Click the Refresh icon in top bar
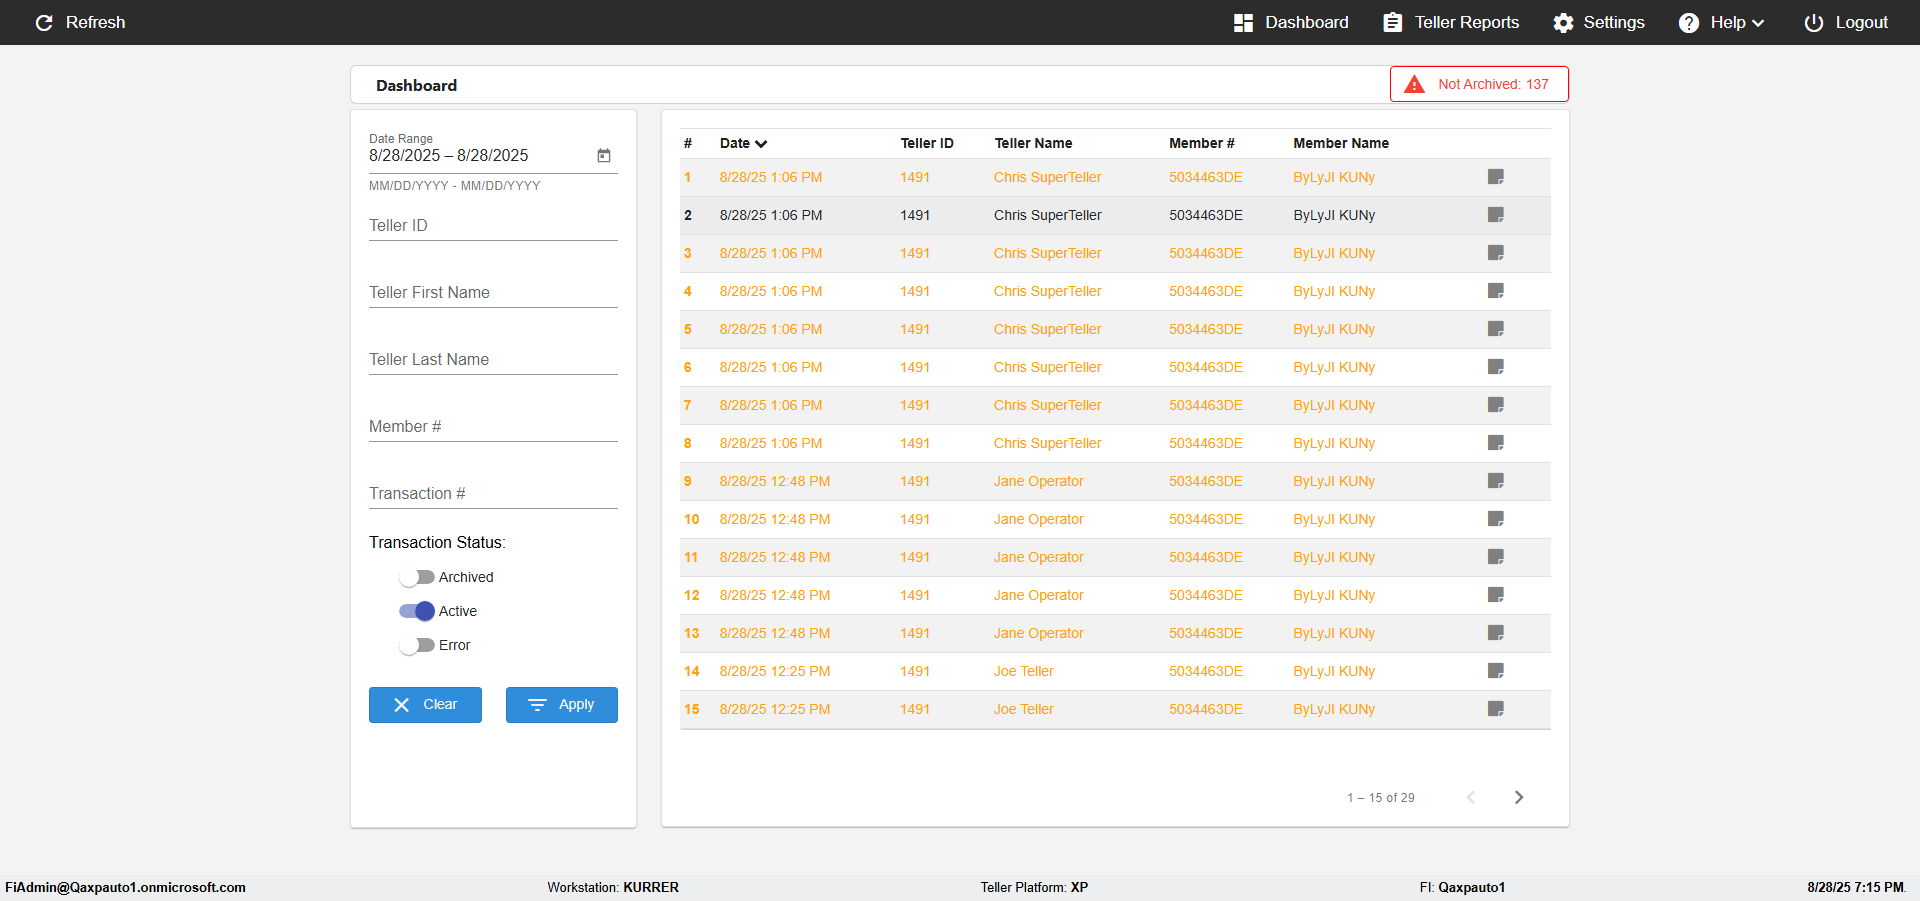Screen dimensions: 1920x901 click(44, 22)
